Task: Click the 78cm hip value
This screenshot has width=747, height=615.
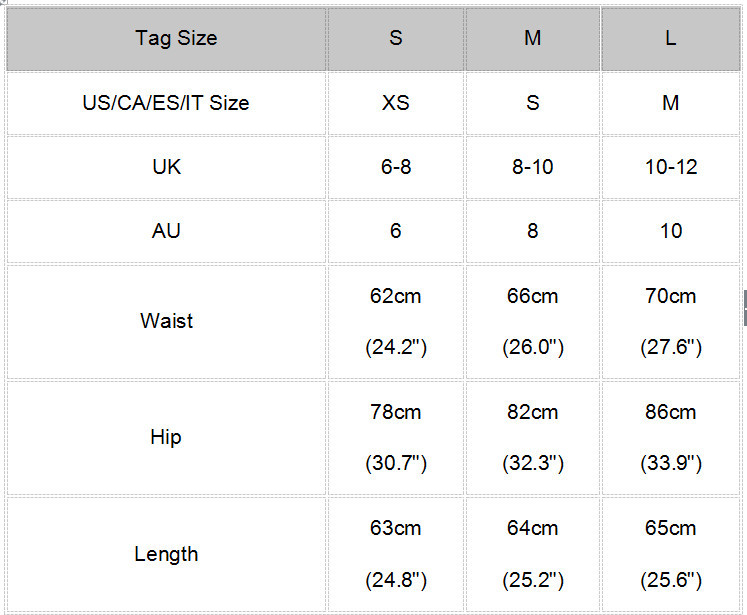Action: (396, 412)
